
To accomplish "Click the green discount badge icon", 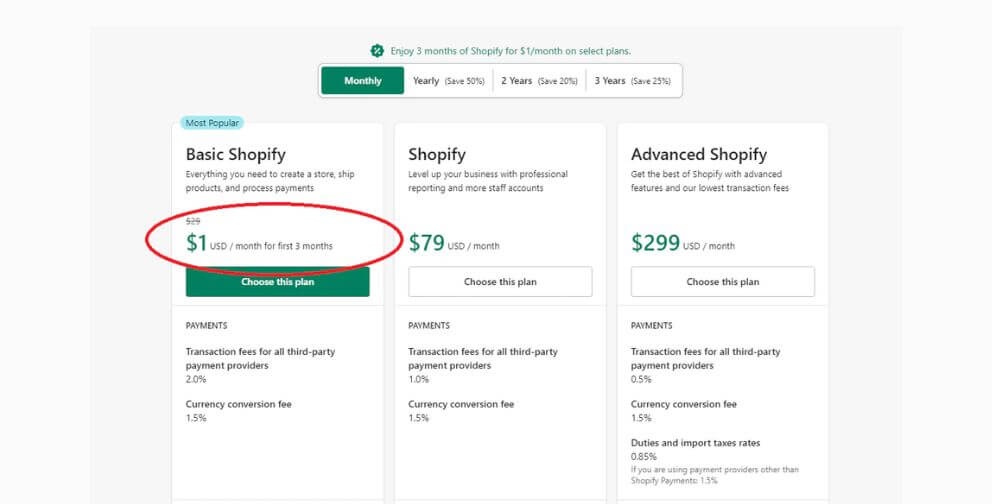I will point(377,51).
